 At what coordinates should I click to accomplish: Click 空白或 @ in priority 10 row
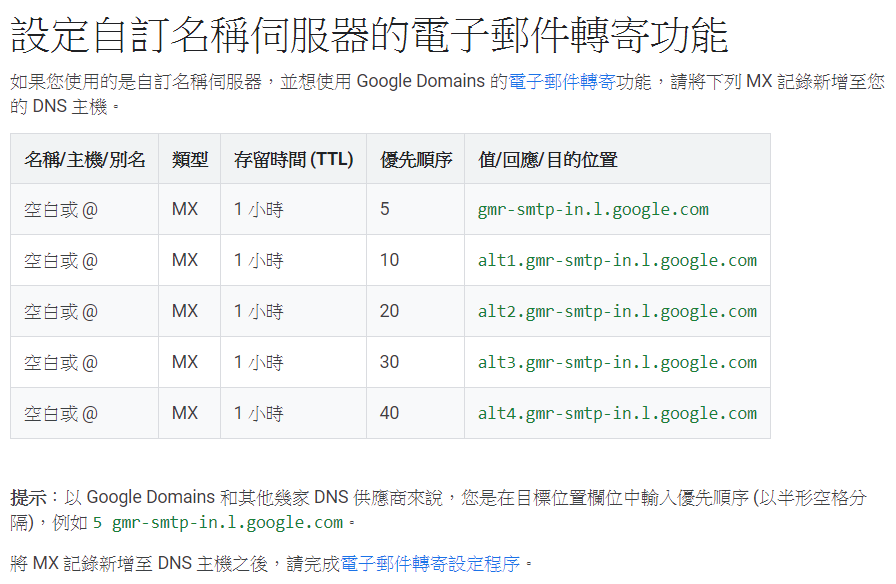[61, 261]
